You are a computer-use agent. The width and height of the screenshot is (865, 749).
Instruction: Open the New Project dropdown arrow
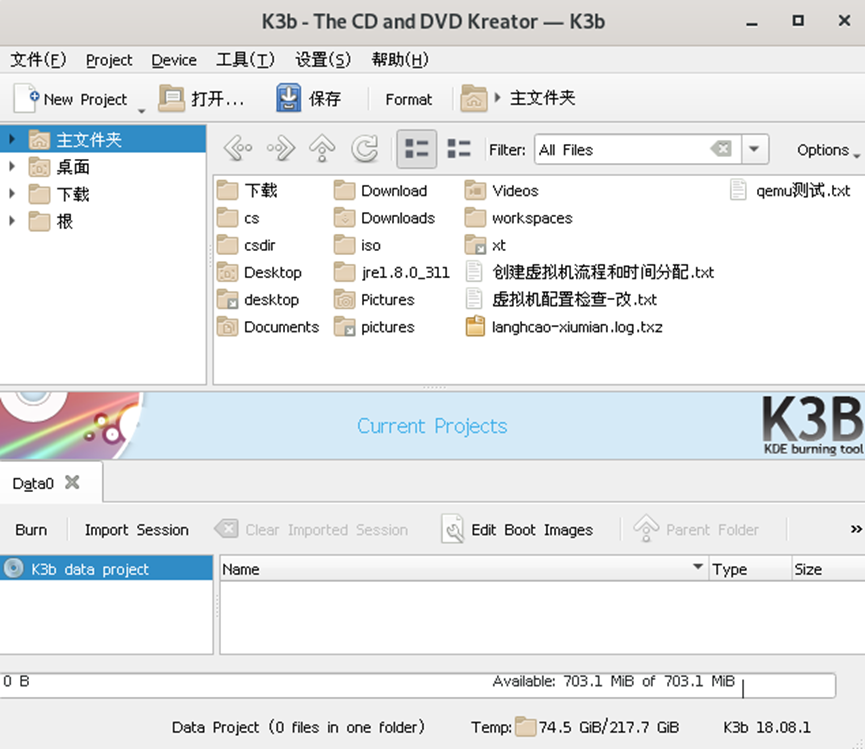click(141, 110)
